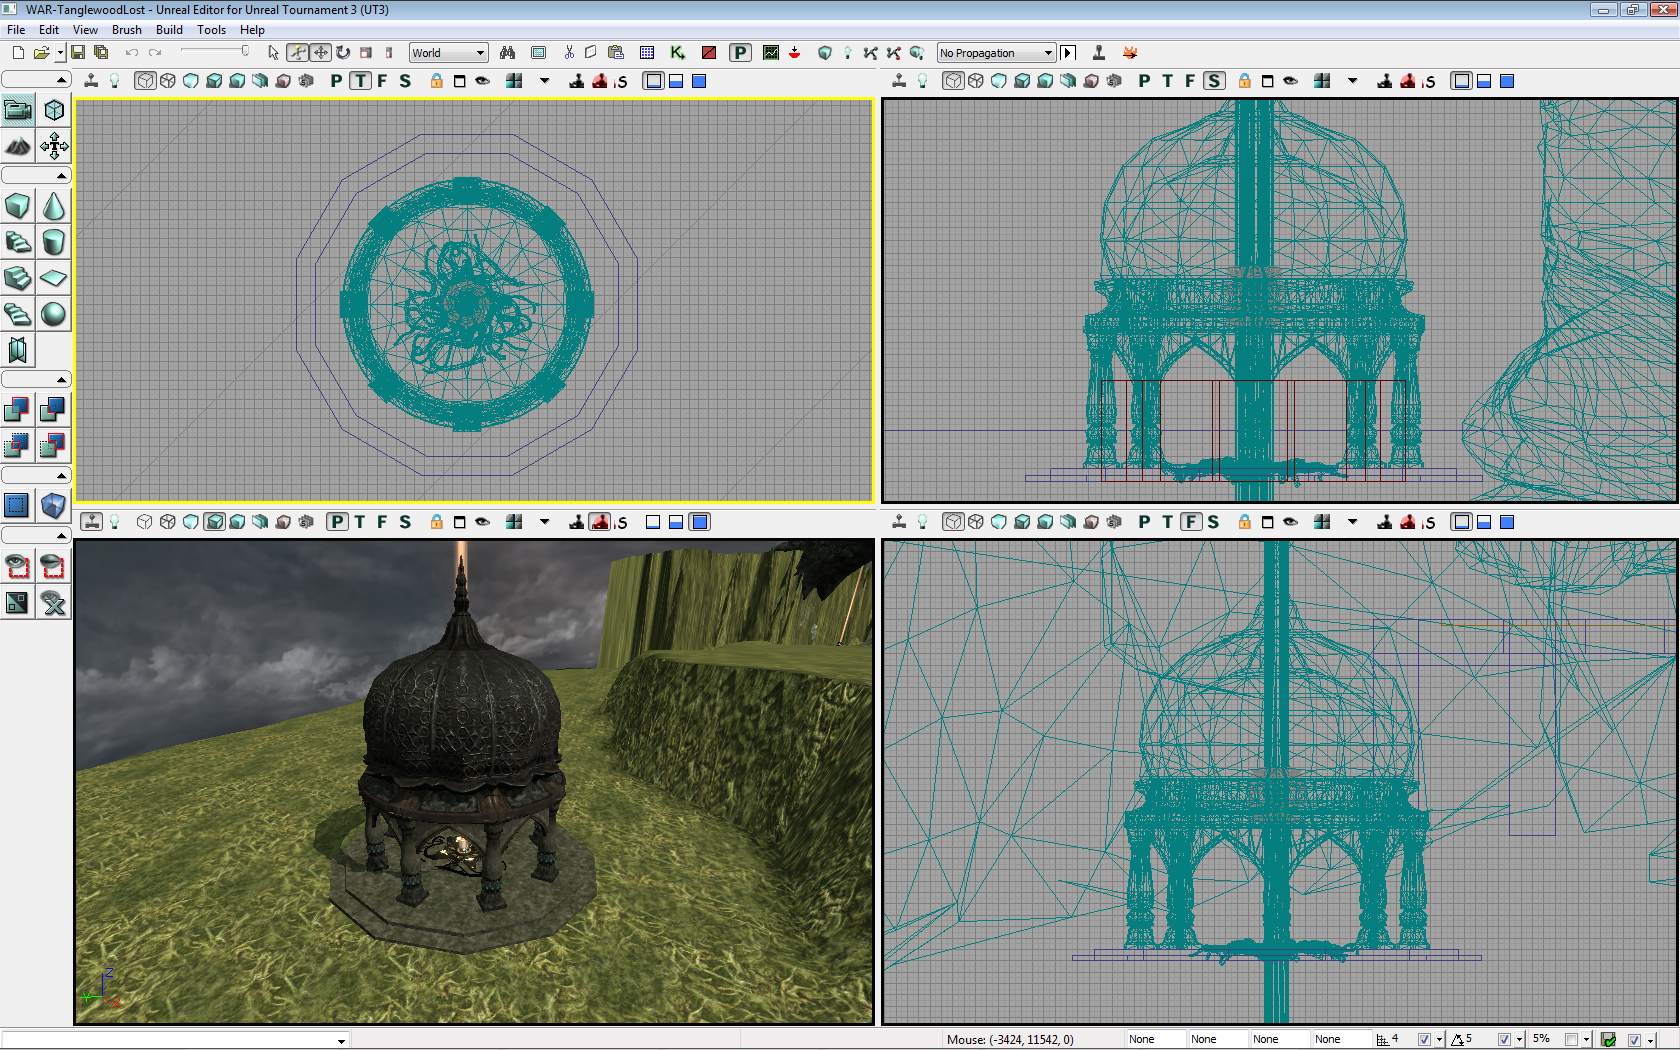Screen dimensions: 1680x1050
Task: Open the Build menu
Action: click(x=169, y=30)
